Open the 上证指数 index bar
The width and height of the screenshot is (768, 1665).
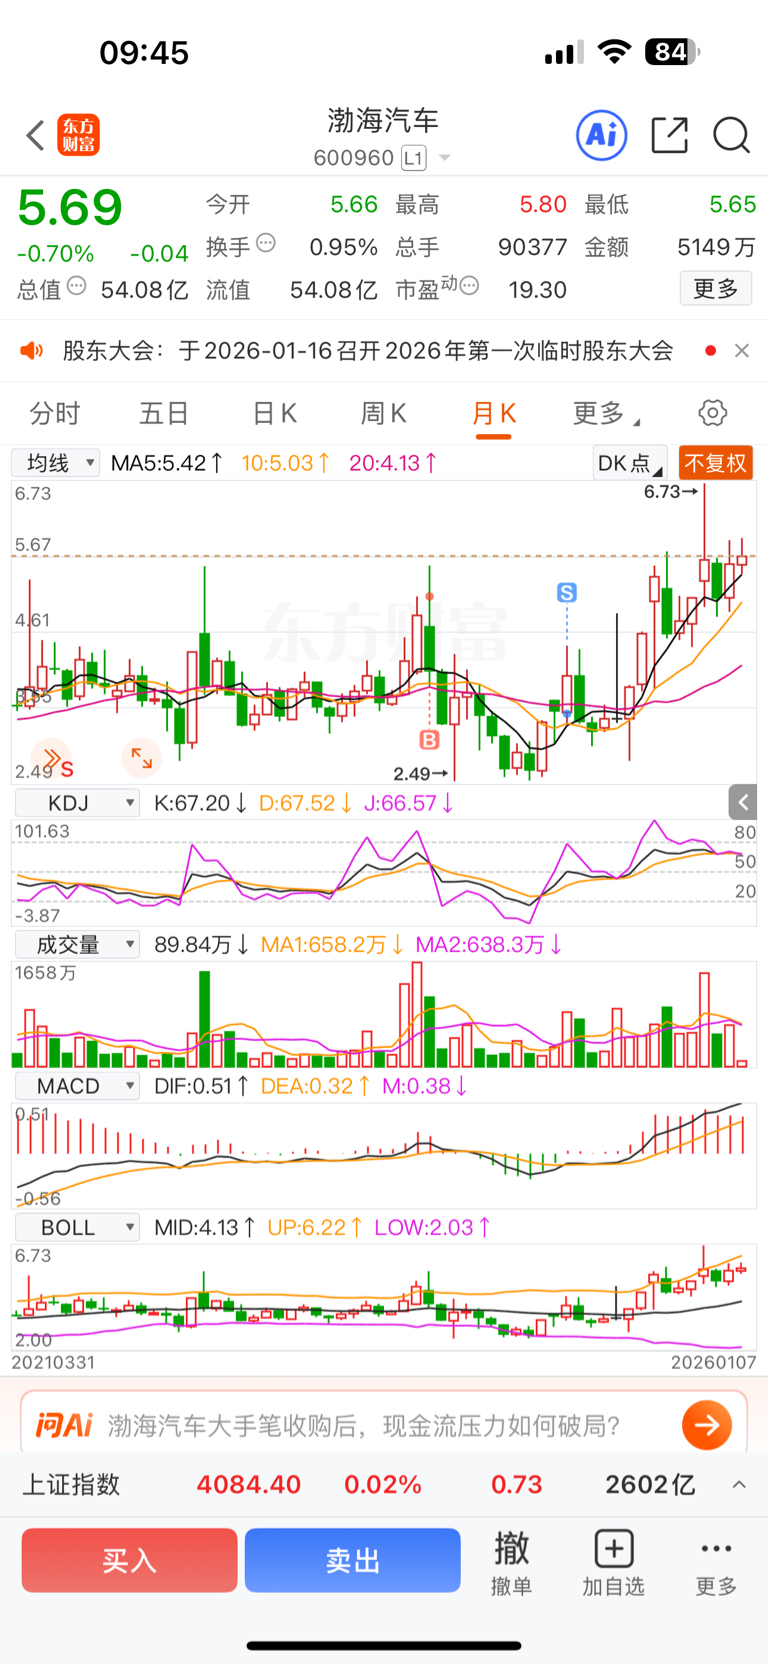coord(384,1485)
